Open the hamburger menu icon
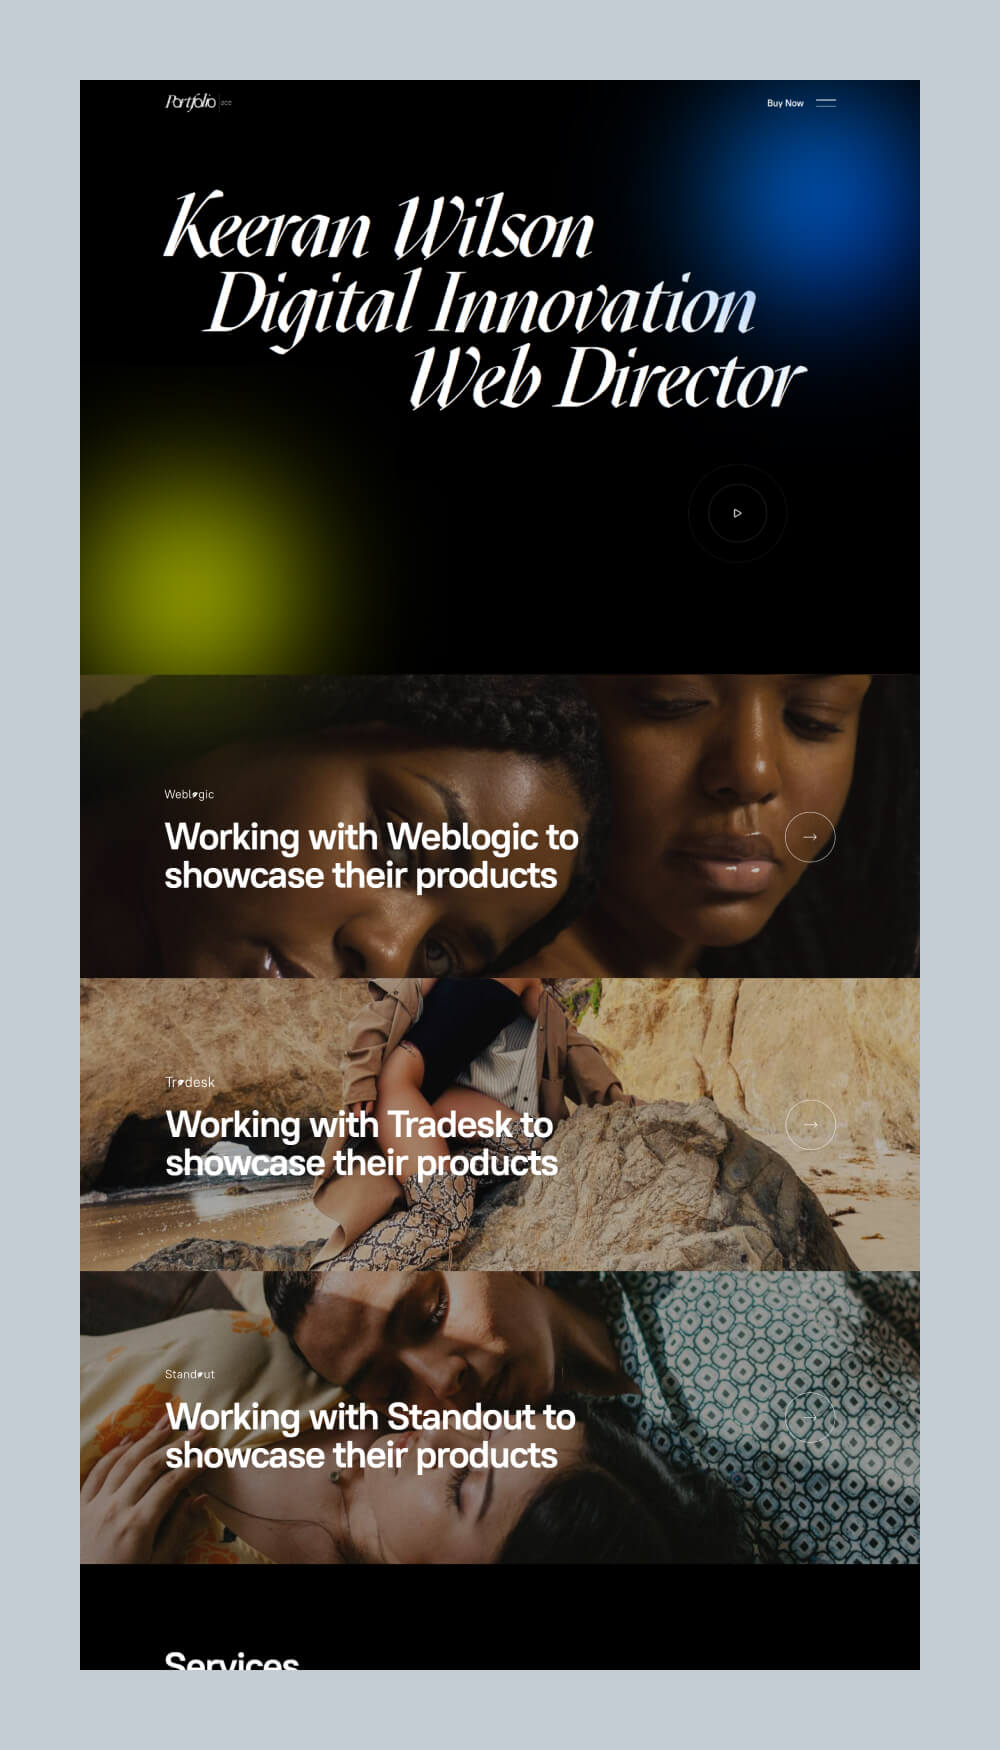 point(826,103)
